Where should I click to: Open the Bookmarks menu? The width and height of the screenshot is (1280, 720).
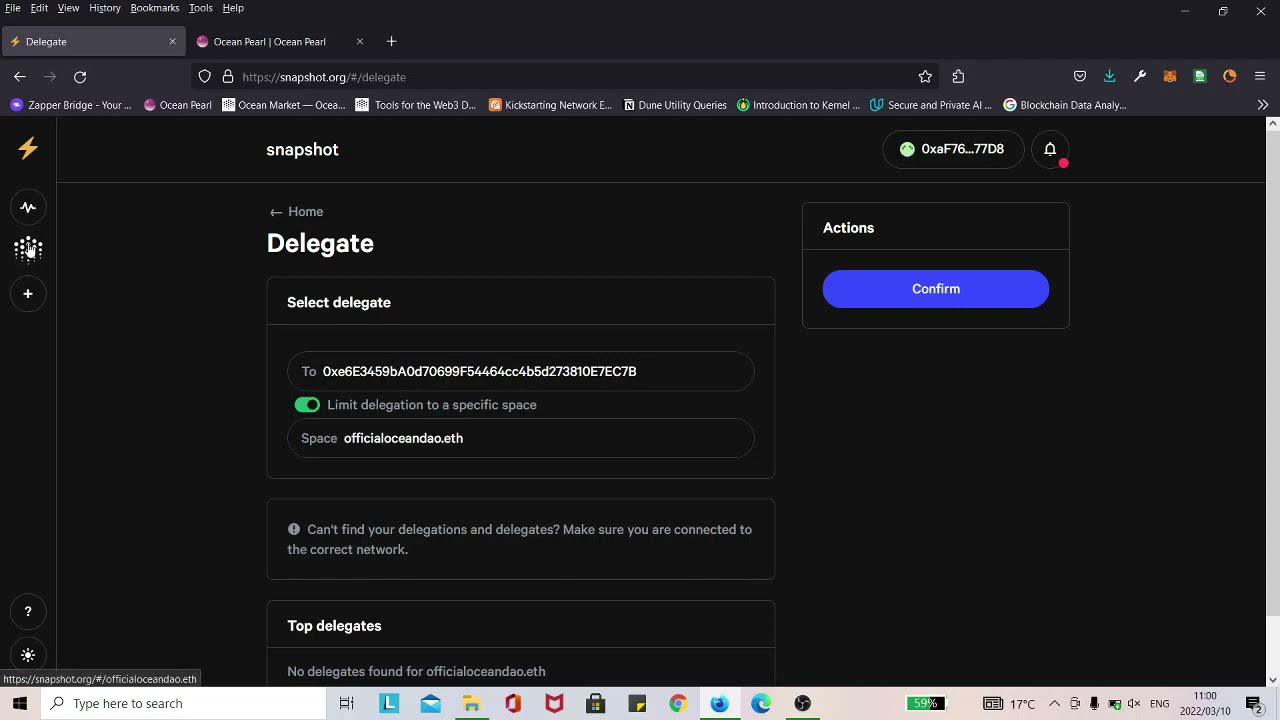click(155, 8)
